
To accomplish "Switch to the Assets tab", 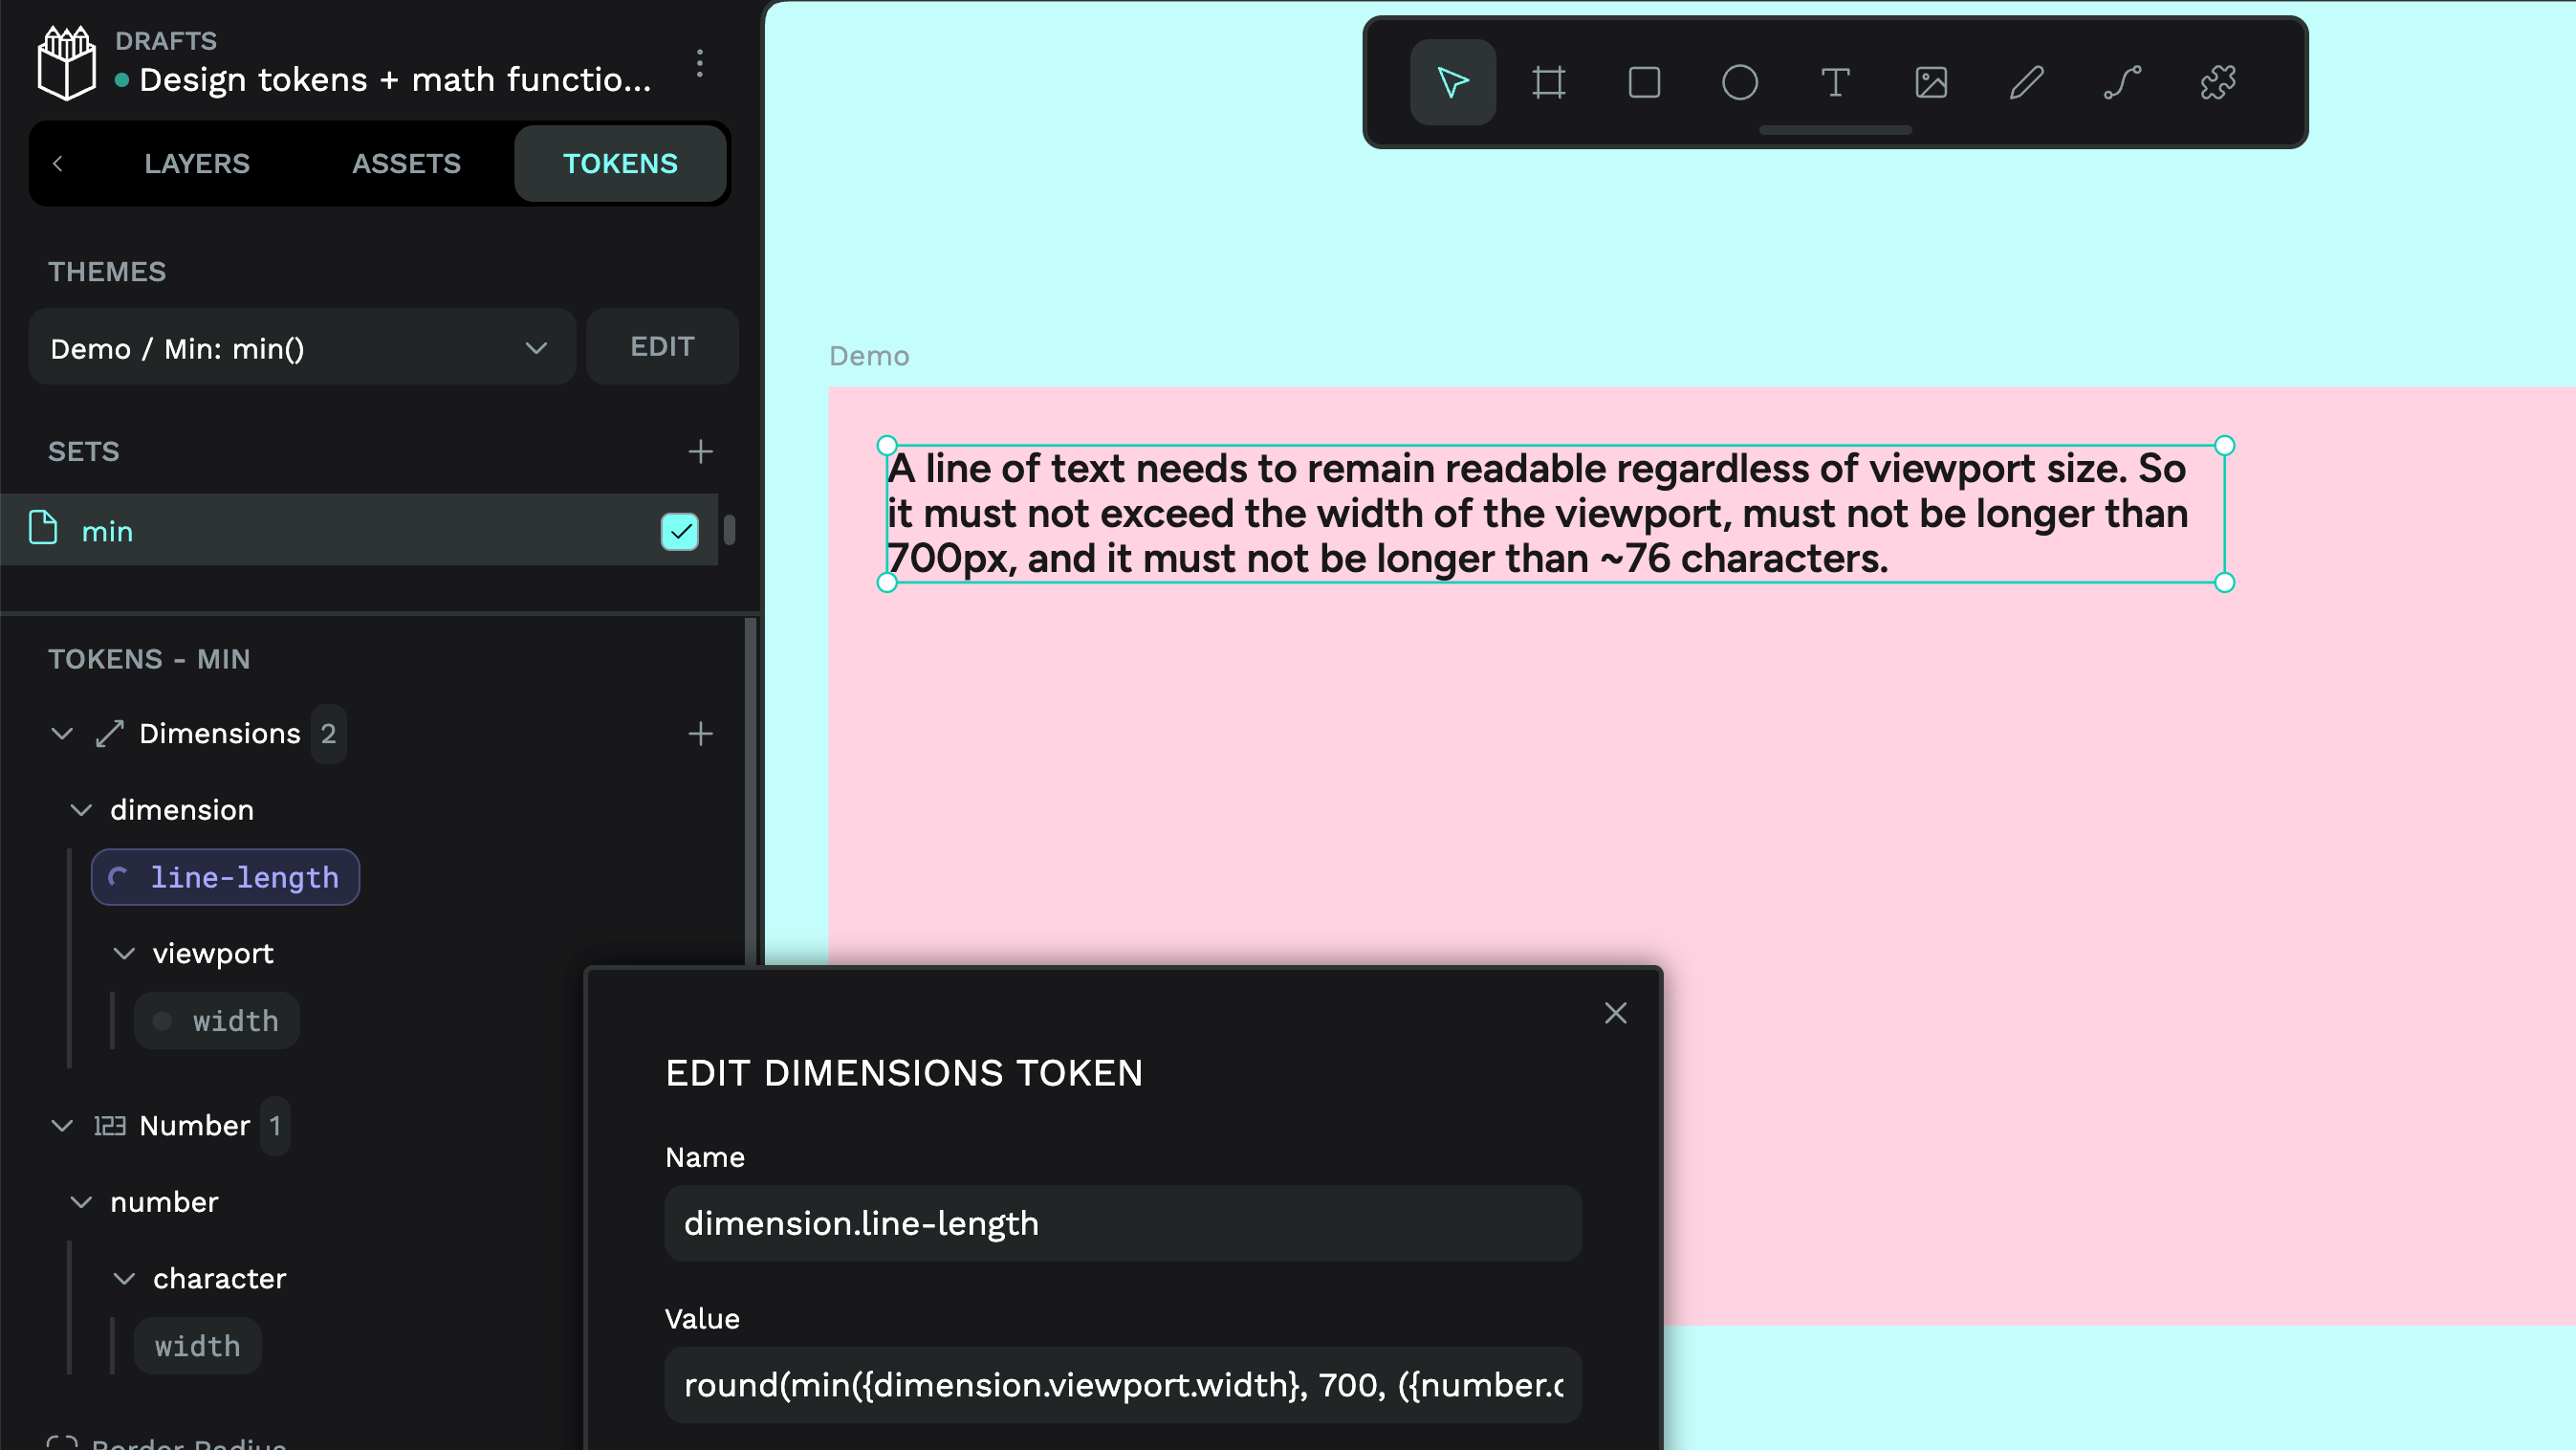I will pyautogui.click(x=406, y=163).
